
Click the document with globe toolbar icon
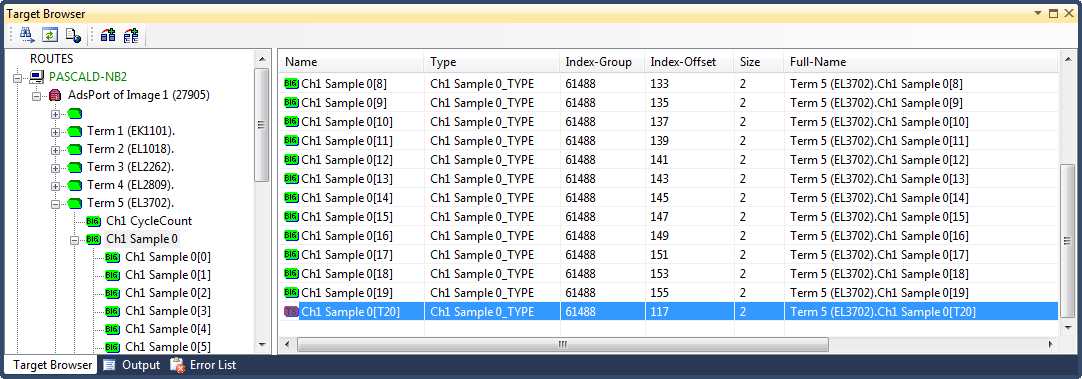pos(72,35)
